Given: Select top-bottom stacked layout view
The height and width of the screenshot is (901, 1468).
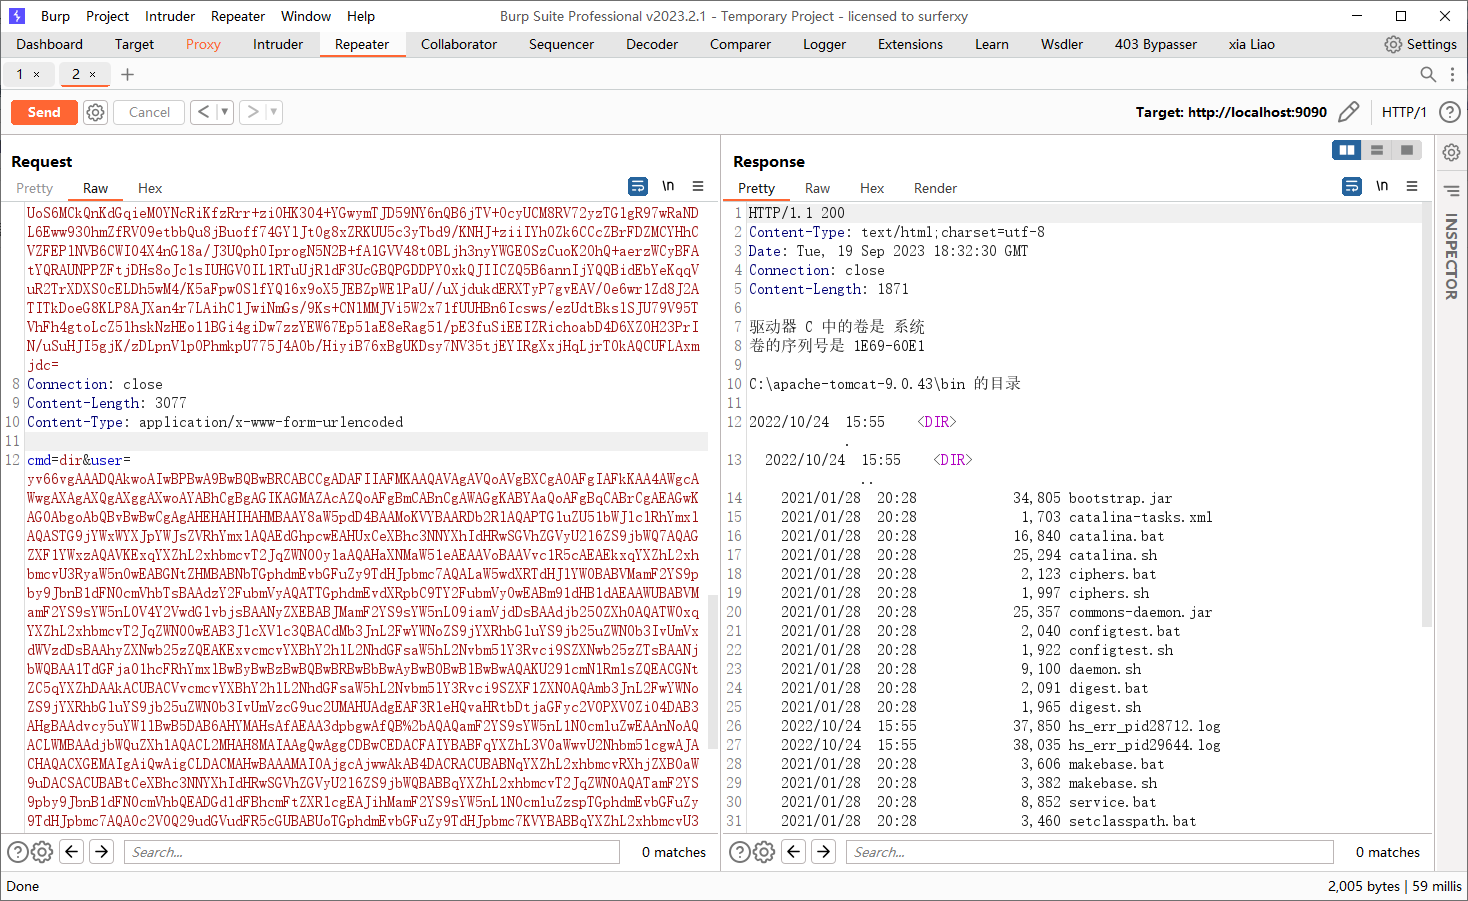Looking at the screenshot, I should tap(1377, 150).
